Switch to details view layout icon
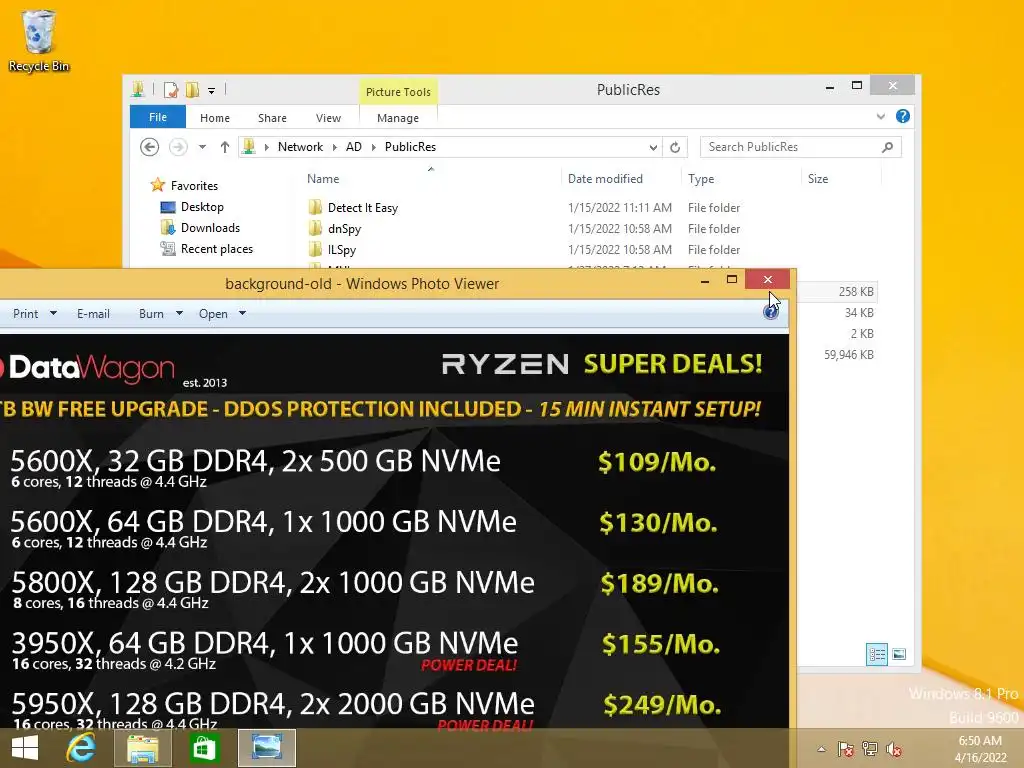Screen dimensions: 1024x768 tap(876, 654)
